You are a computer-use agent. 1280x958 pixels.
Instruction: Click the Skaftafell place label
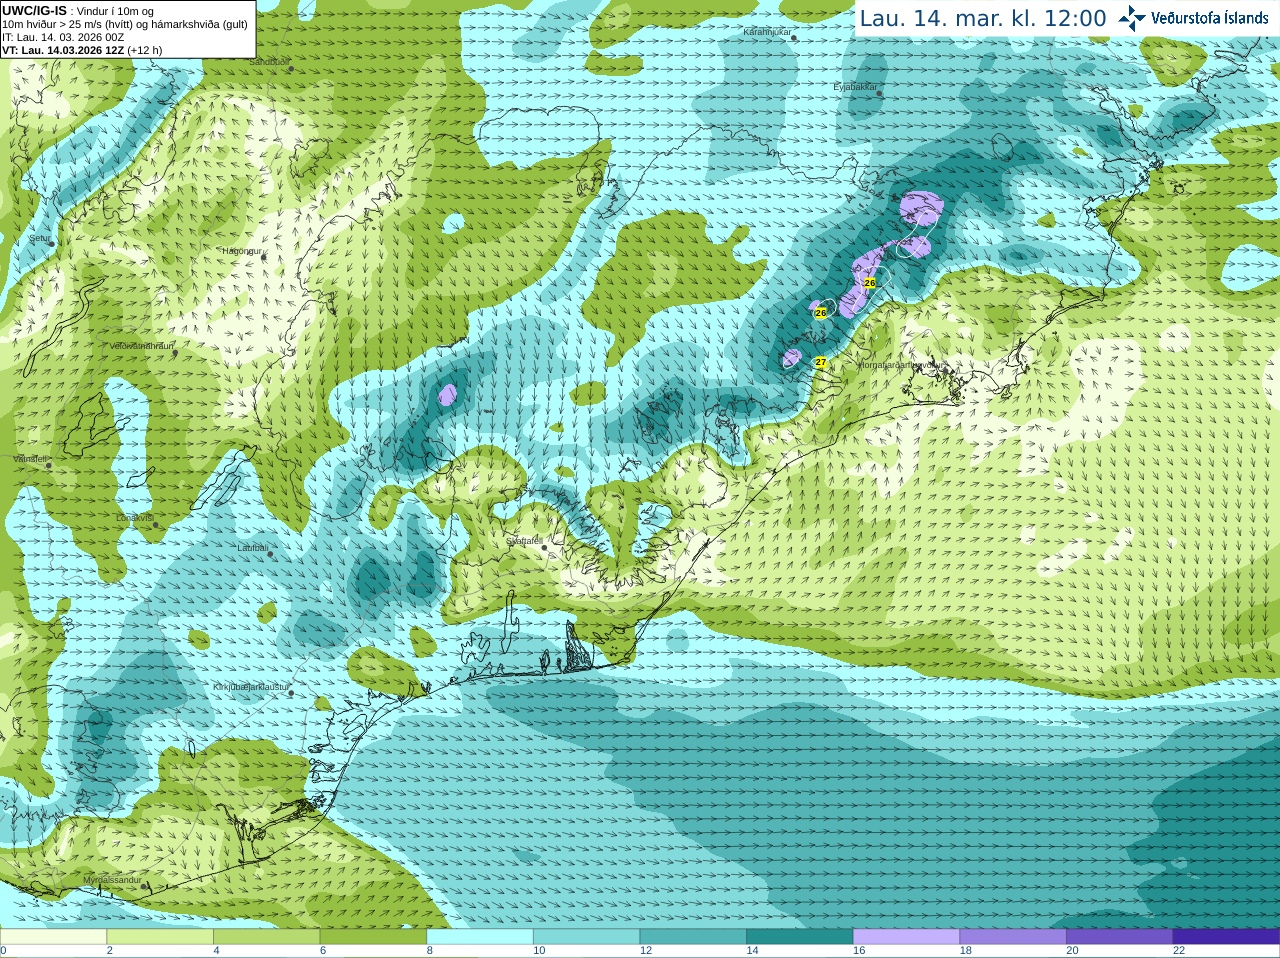(523, 541)
